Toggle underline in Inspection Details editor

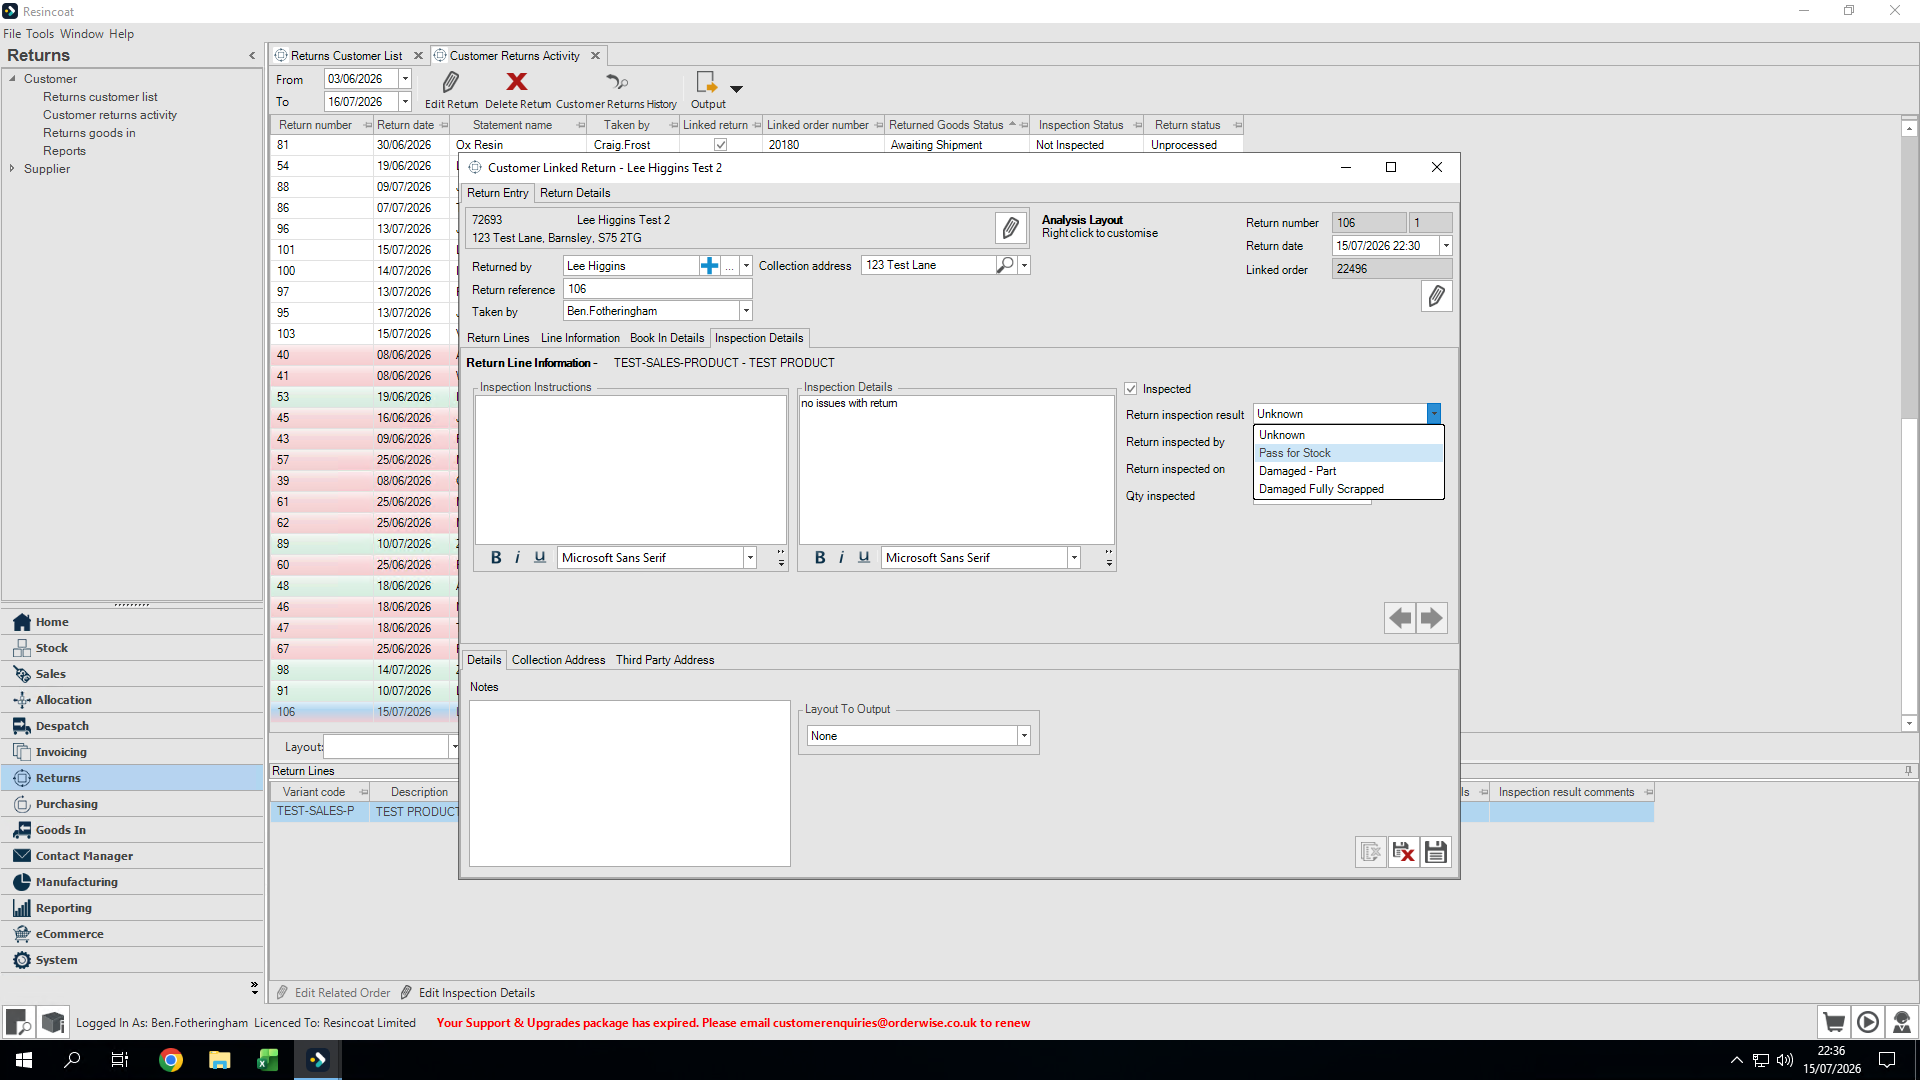864,558
